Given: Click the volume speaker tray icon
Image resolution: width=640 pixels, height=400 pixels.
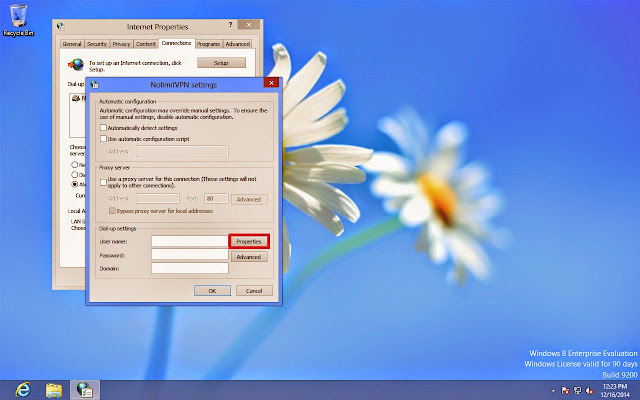Looking at the screenshot, I should [589, 391].
